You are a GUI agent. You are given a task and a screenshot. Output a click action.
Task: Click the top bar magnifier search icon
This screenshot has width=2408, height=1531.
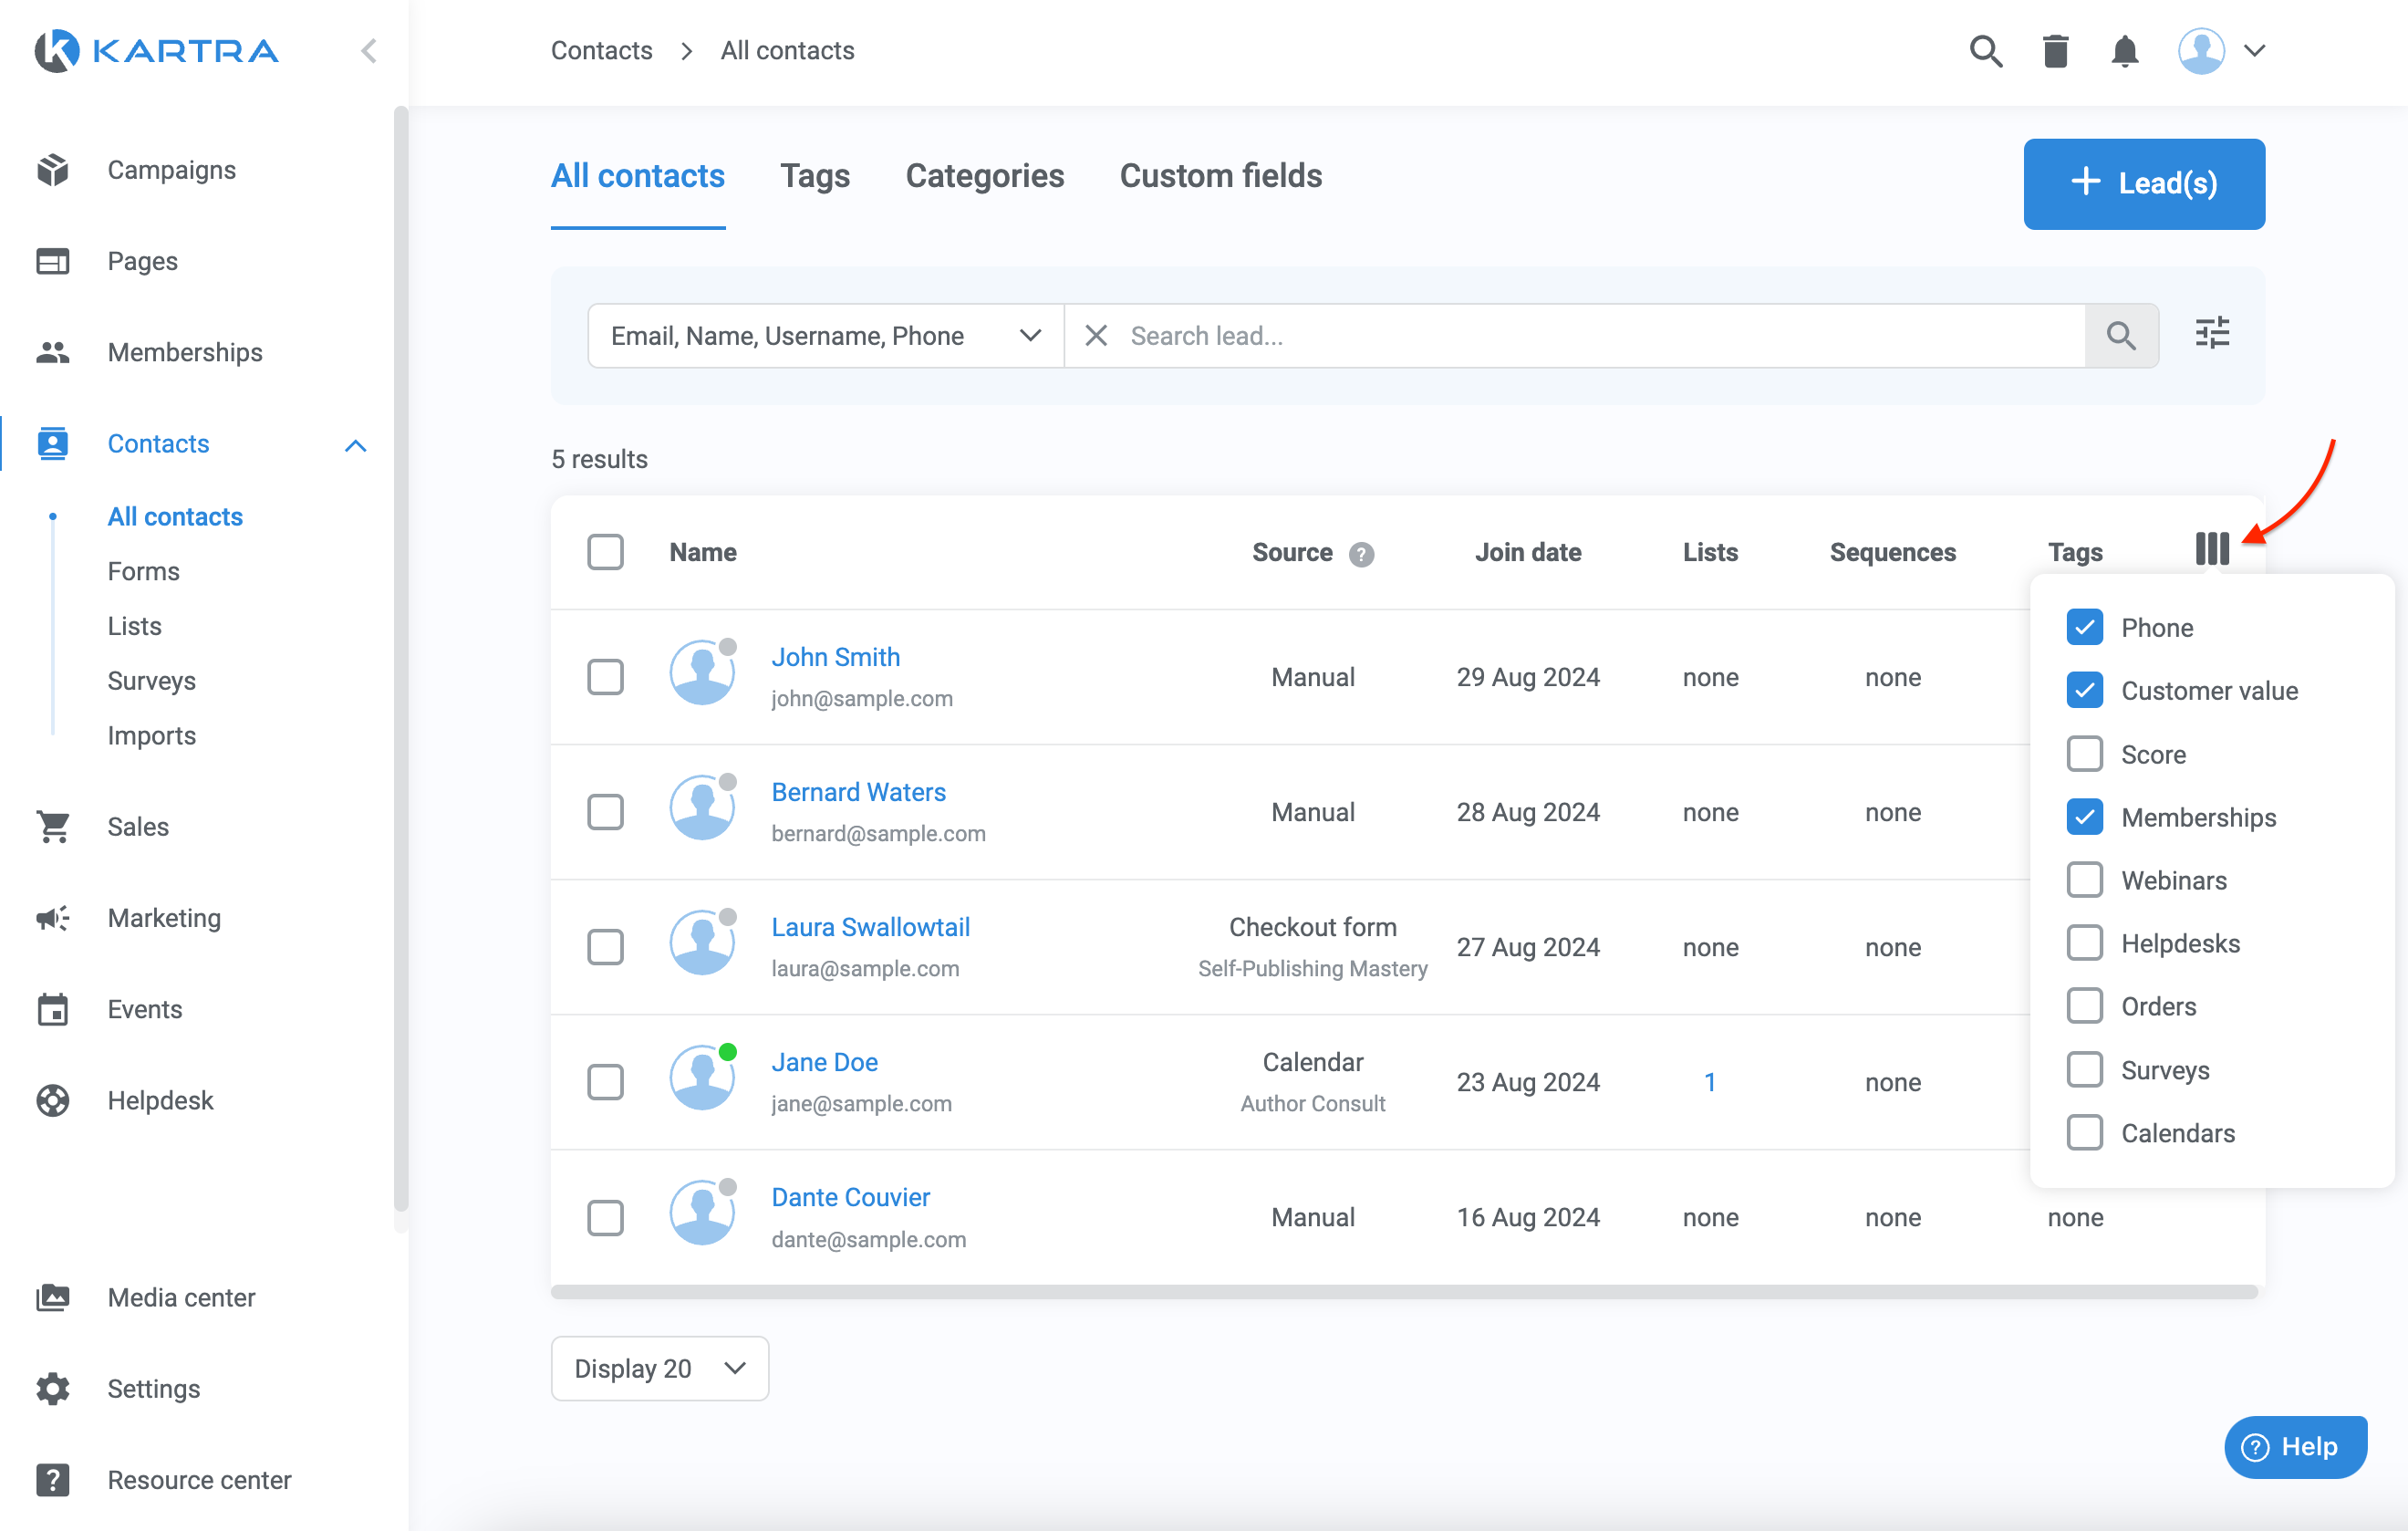[x=1985, y=51]
